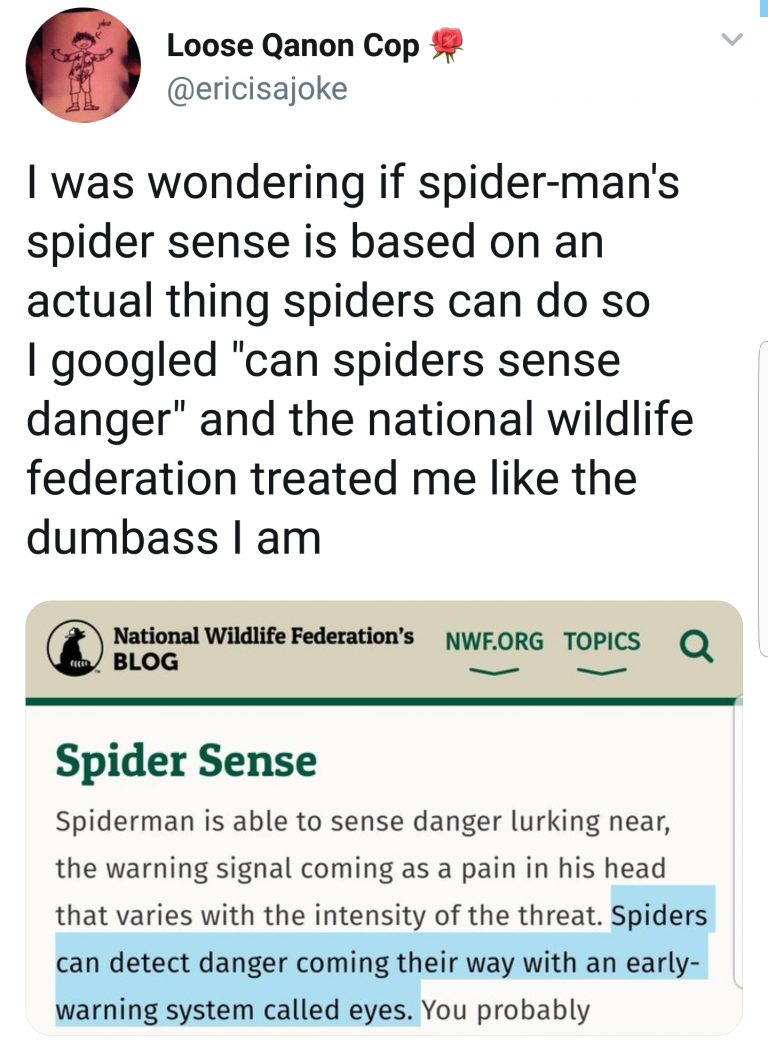The width and height of the screenshot is (768, 1062).
Task: Click the blue highlighted sentence about eyes
Action: [380, 962]
